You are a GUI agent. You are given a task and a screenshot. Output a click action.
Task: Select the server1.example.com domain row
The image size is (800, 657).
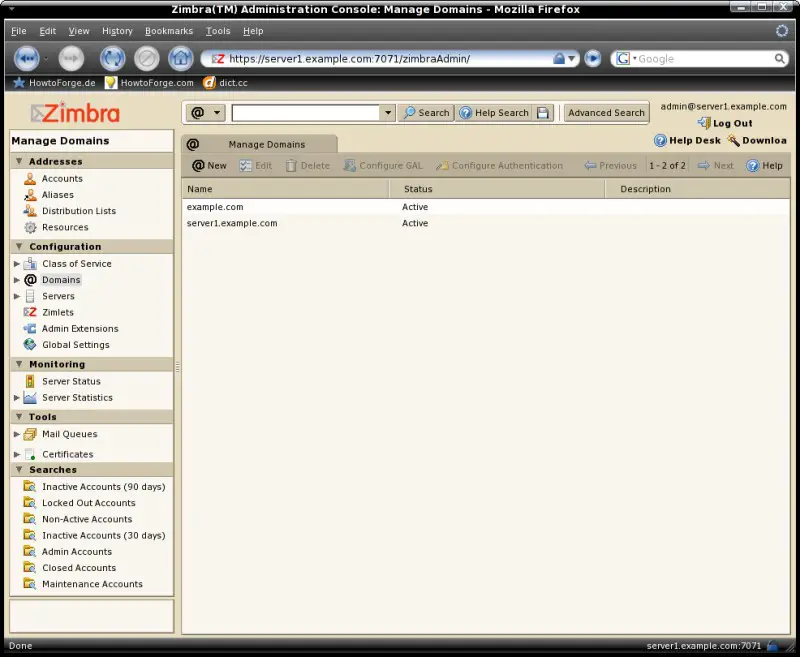tap(486, 223)
